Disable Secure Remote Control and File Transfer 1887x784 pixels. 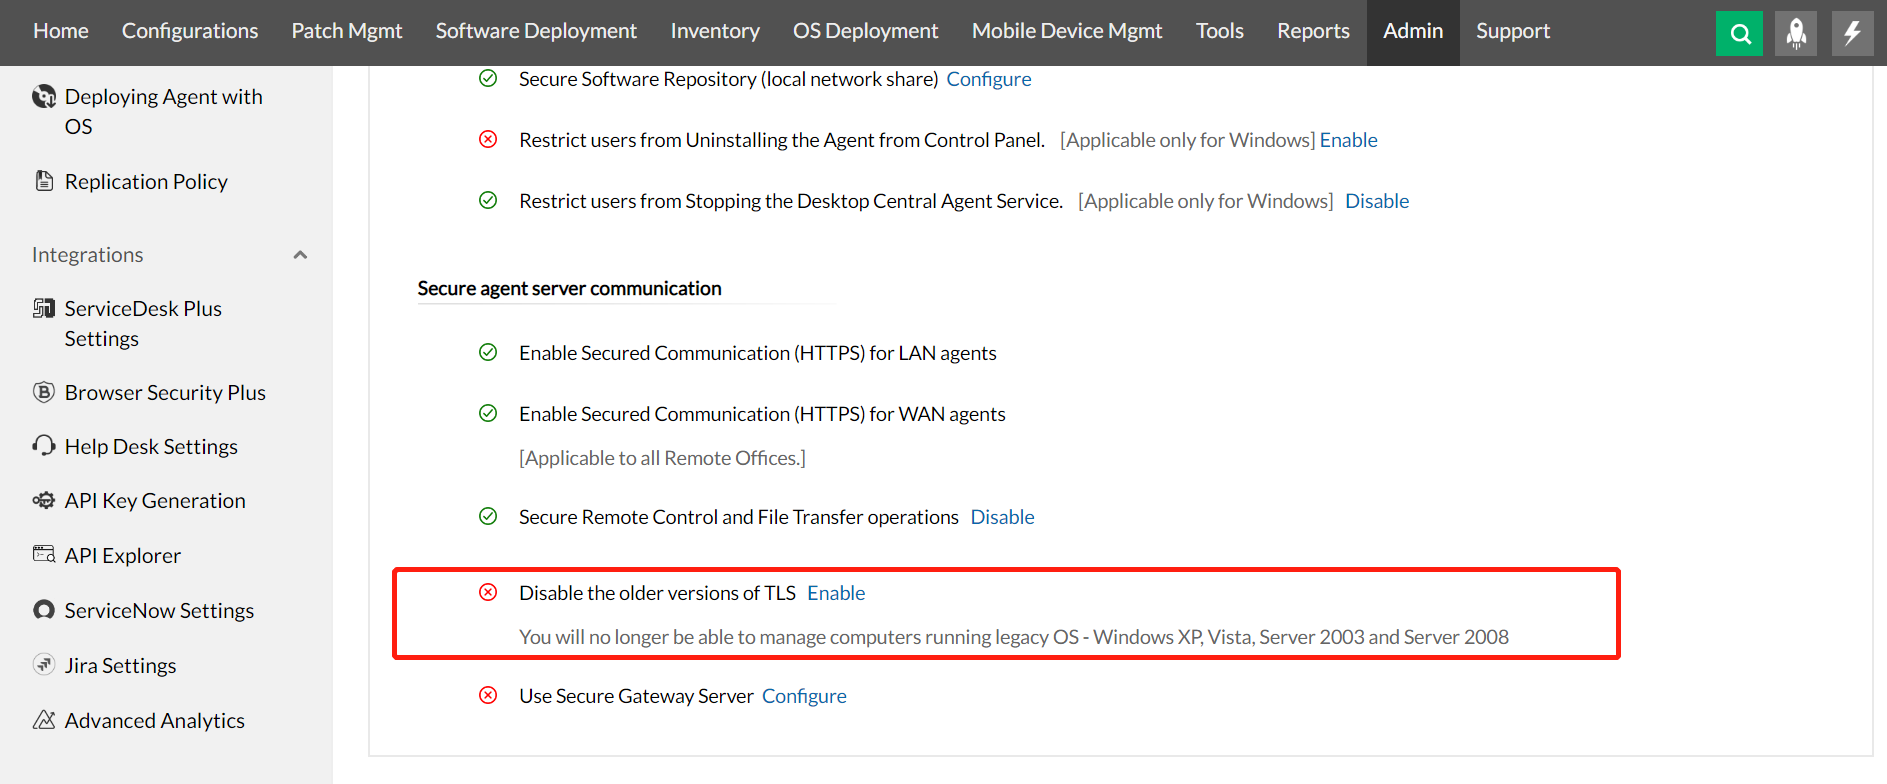[x=1002, y=517]
